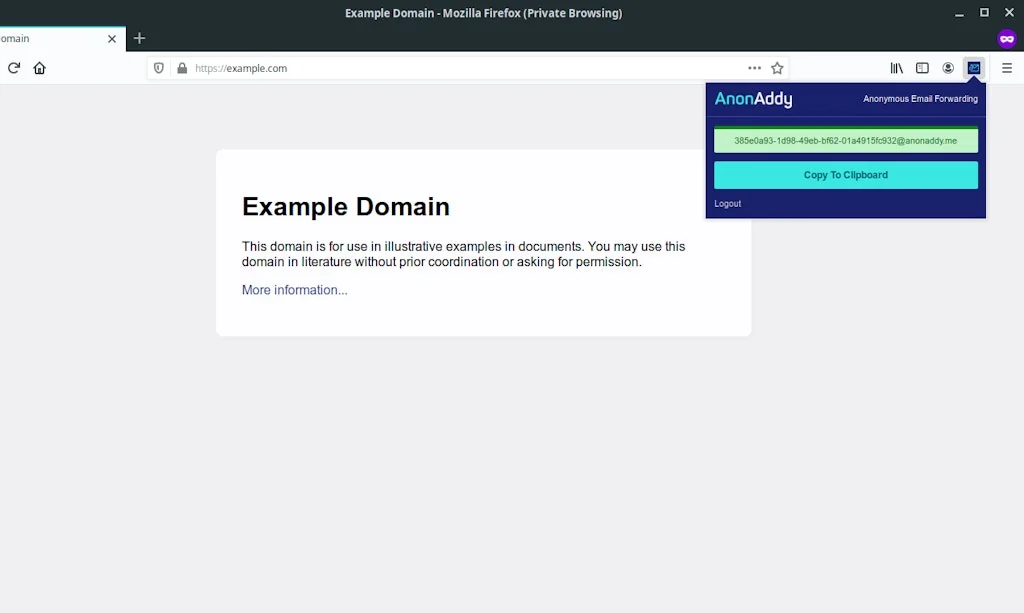This screenshot has width=1024, height=613.
Task: Open the Firefox account icon
Action: click(948, 68)
